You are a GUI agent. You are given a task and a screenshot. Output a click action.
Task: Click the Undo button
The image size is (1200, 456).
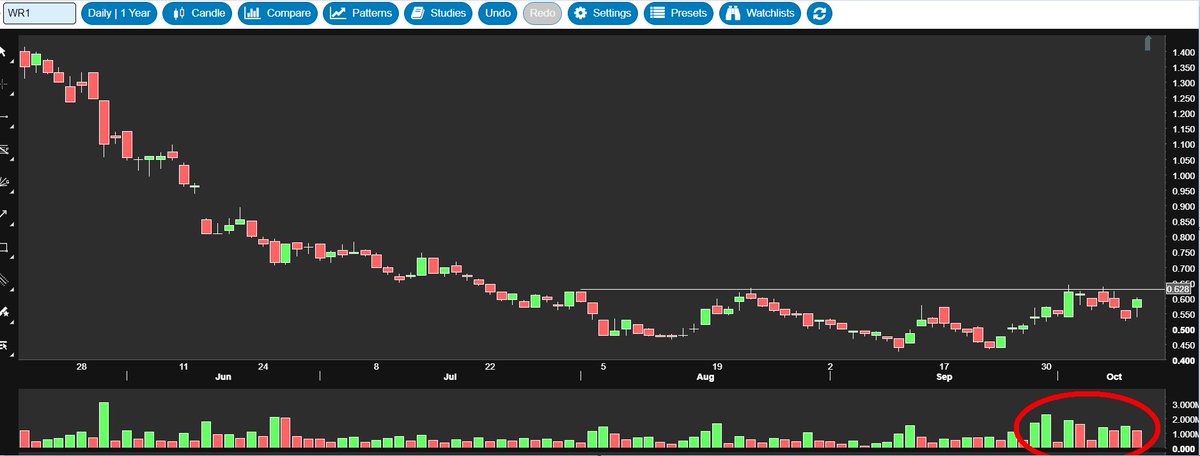pyautogui.click(x=498, y=14)
